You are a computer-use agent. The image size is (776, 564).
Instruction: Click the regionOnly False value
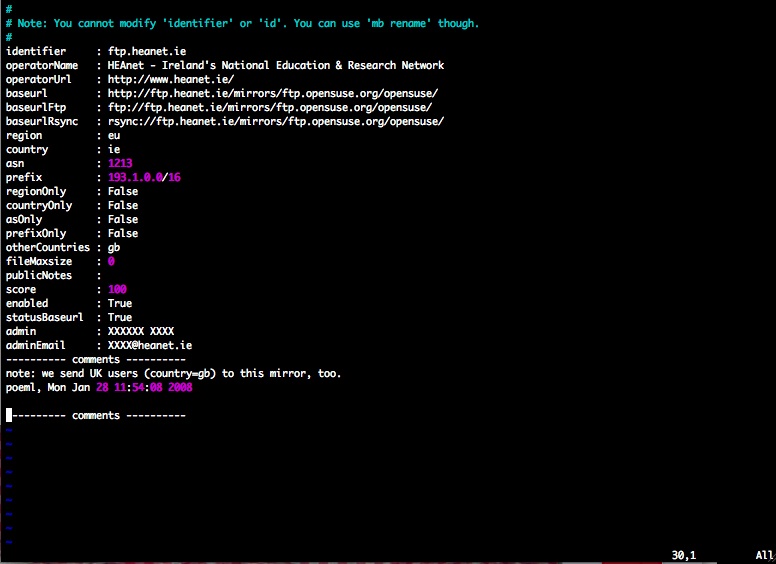pos(123,191)
